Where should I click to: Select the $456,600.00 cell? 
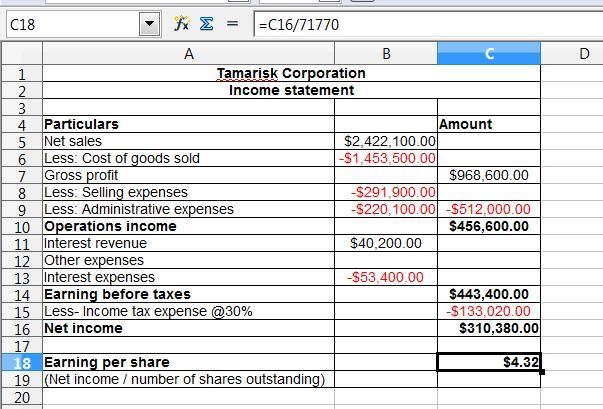pos(489,226)
